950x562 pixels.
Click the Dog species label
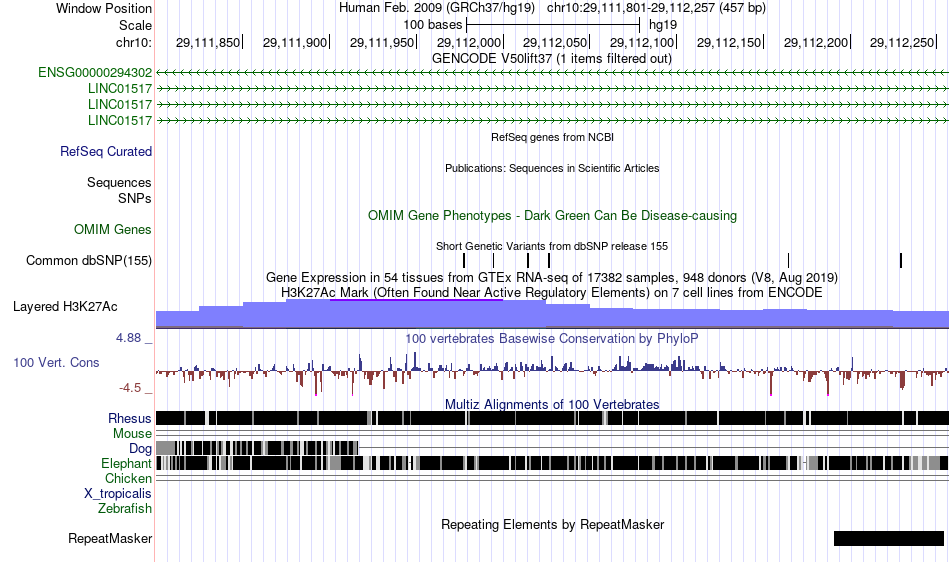[140, 448]
